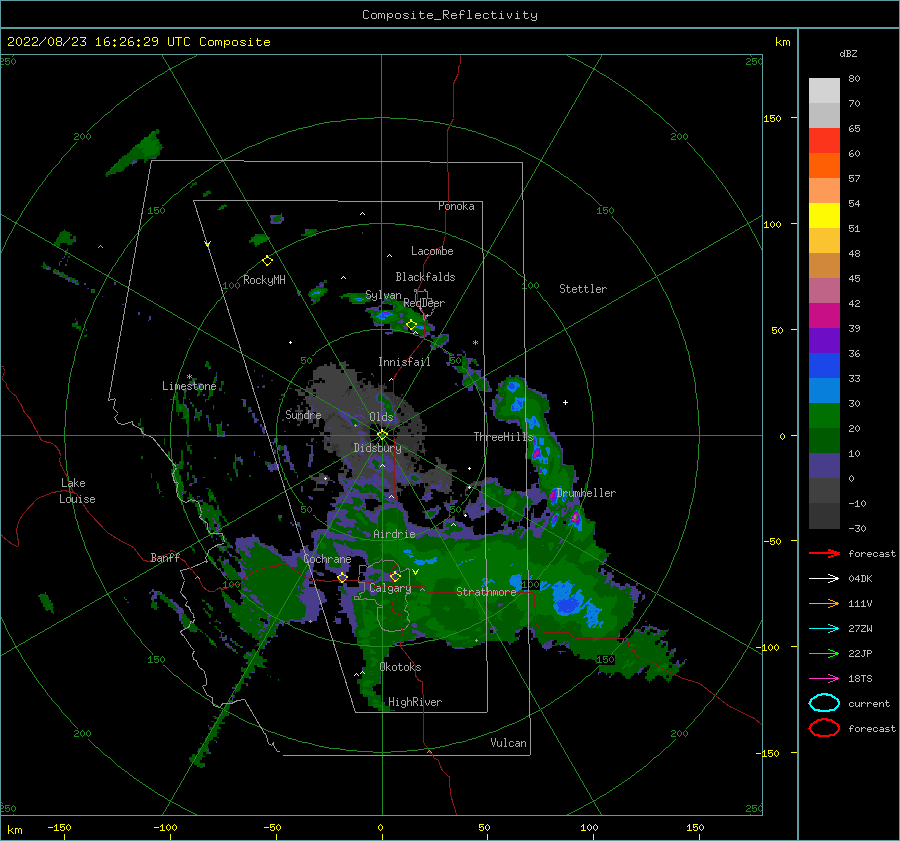Click the Airdrie city label
The image size is (900, 841).
394,534
